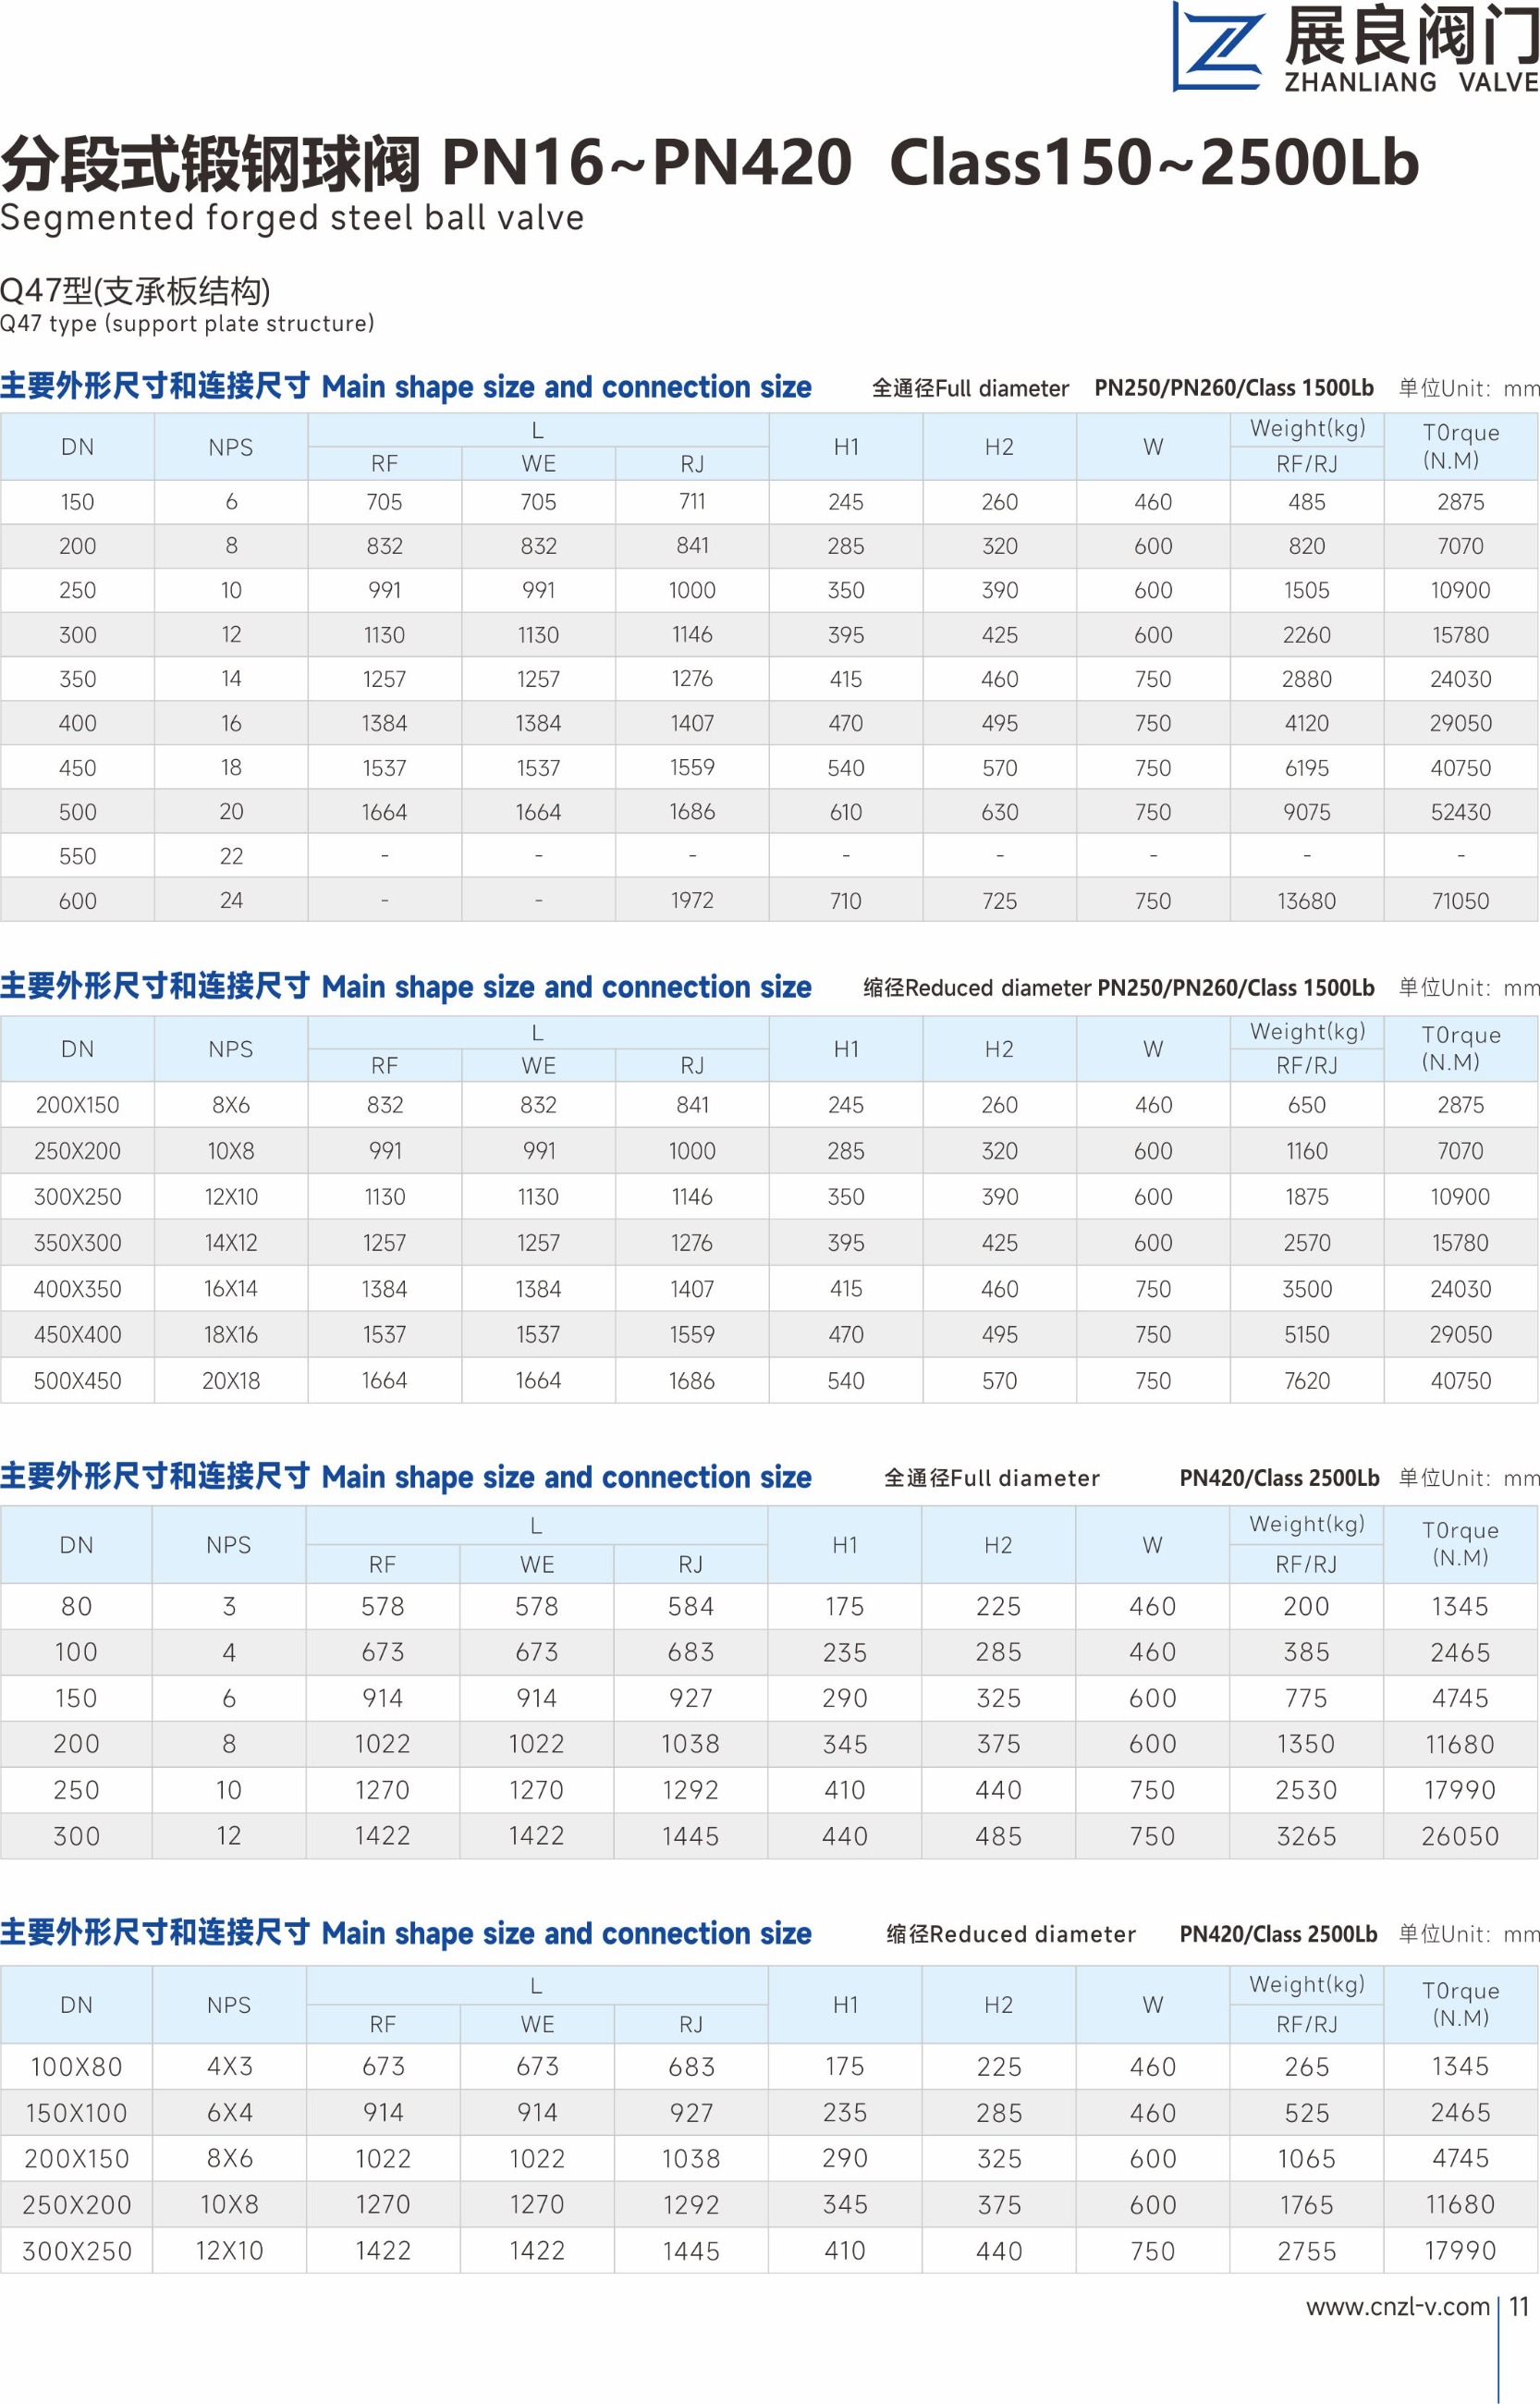Select subtitle Segmented forged steel ball valve

click(292, 218)
